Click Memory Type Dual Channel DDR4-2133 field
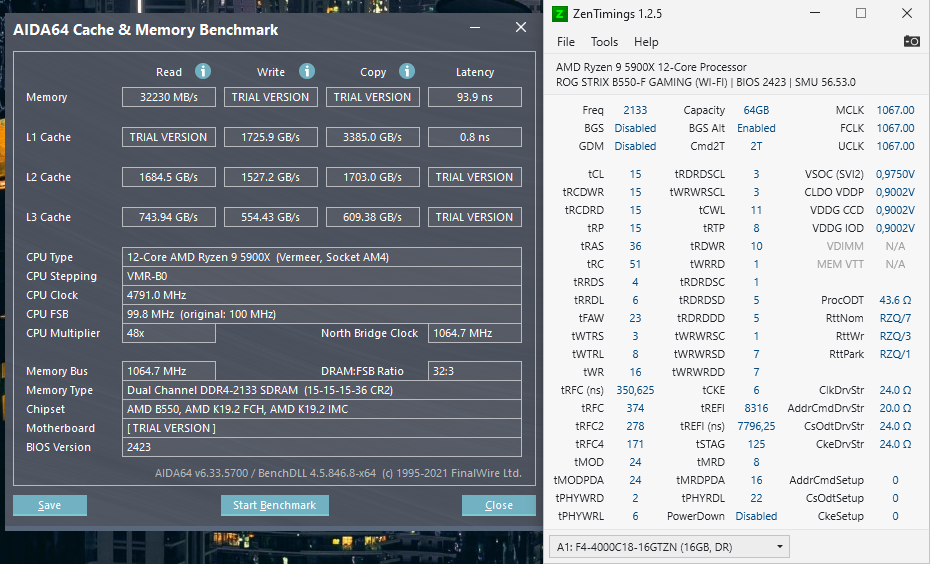 322,390
